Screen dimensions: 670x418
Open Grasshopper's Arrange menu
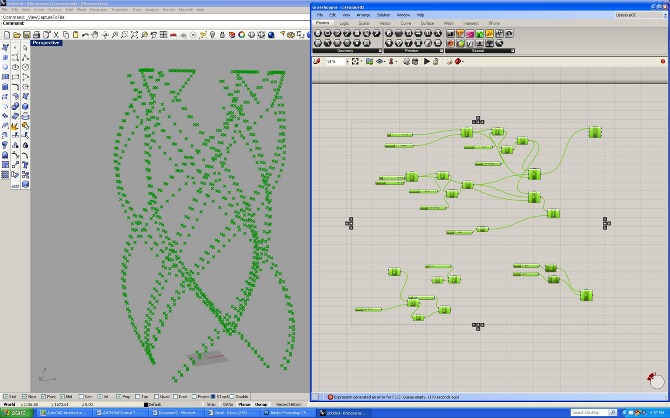tap(363, 15)
